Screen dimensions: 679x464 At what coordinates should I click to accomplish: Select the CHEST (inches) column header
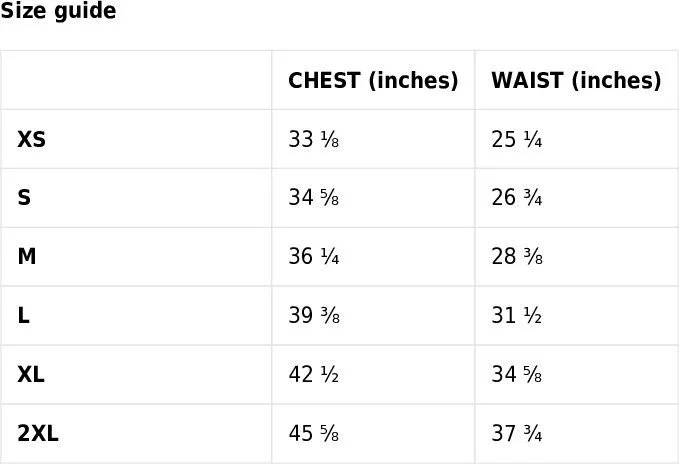pos(373,81)
